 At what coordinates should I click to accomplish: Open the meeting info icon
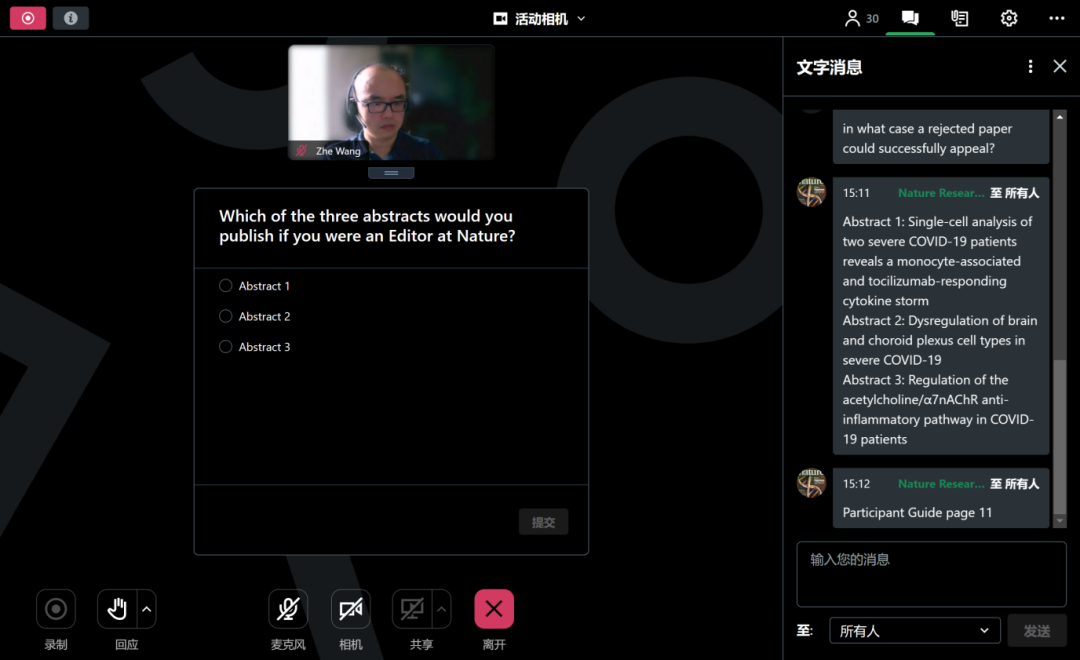pyautogui.click(x=70, y=18)
